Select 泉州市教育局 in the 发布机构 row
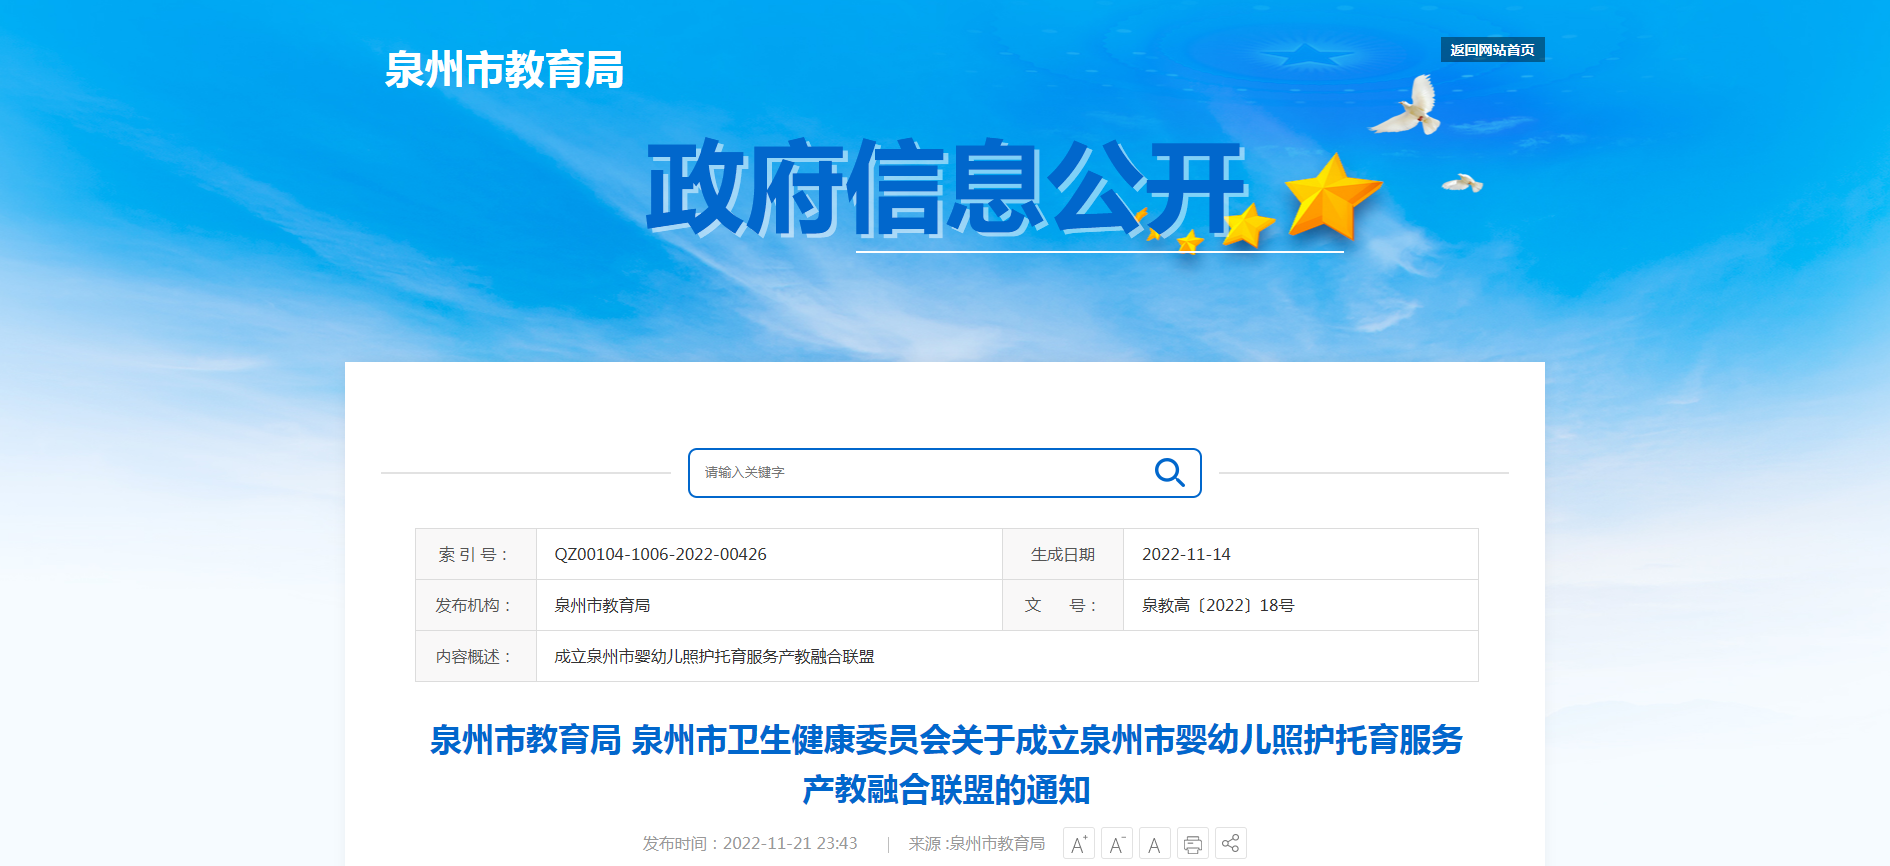Screen dimensions: 1890x866 pyautogui.click(x=602, y=605)
